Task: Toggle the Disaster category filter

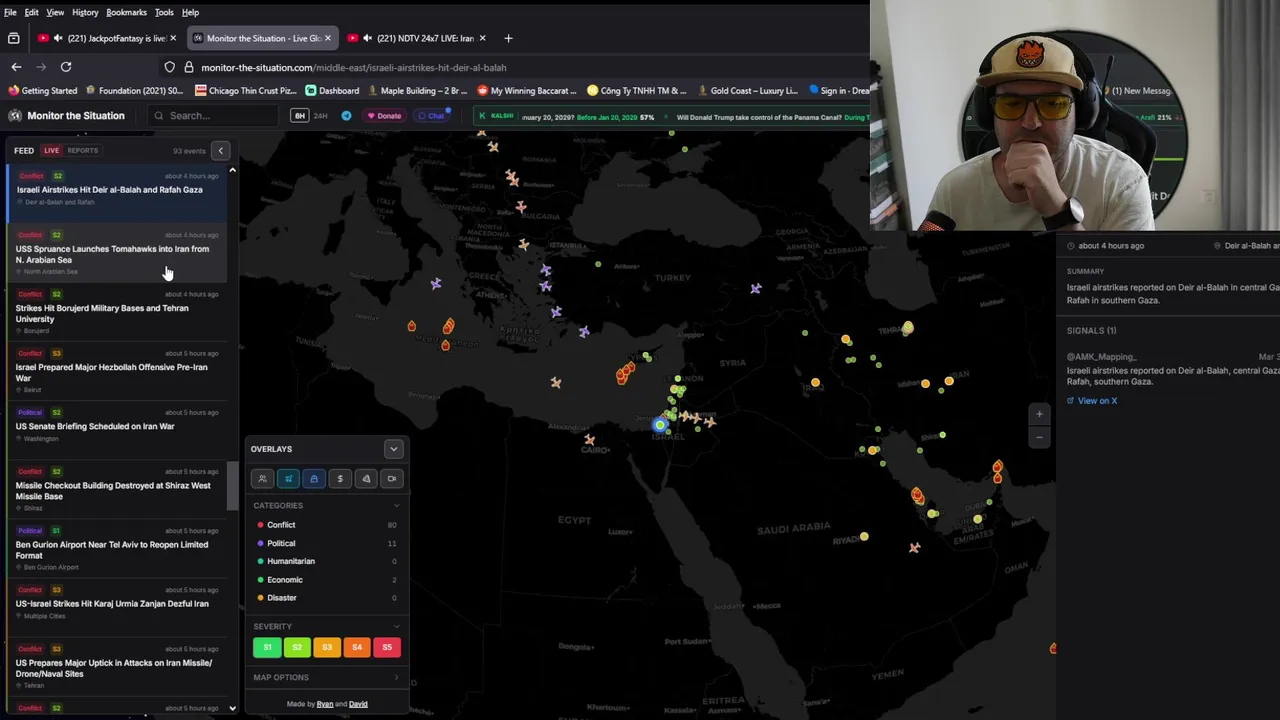Action: coord(326,598)
